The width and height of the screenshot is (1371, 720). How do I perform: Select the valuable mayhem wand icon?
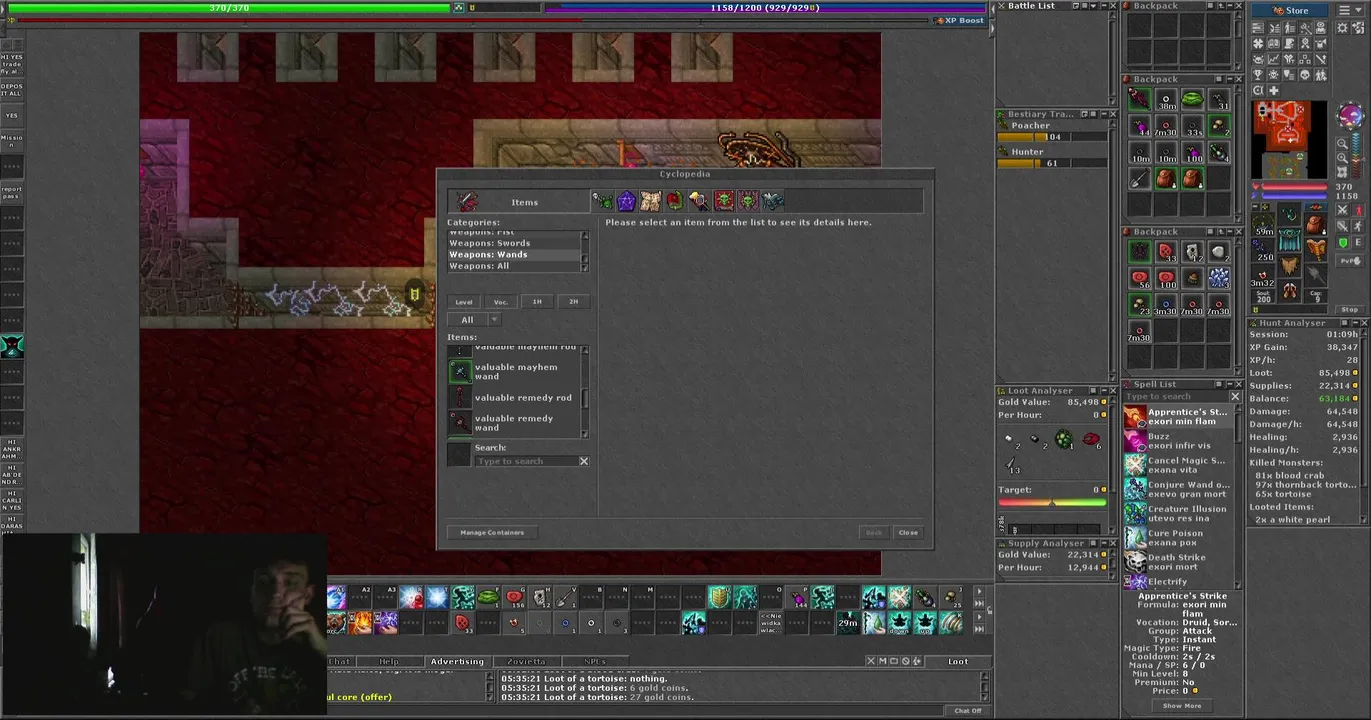pos(459,372)
